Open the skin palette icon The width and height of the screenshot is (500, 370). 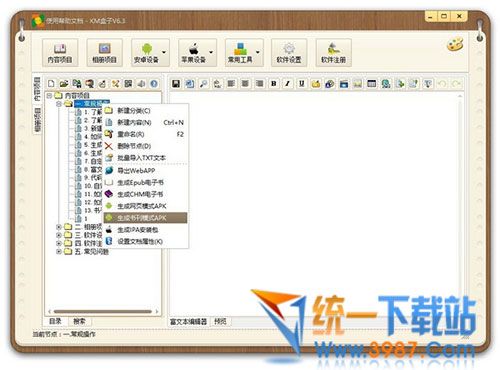[455, 45]
